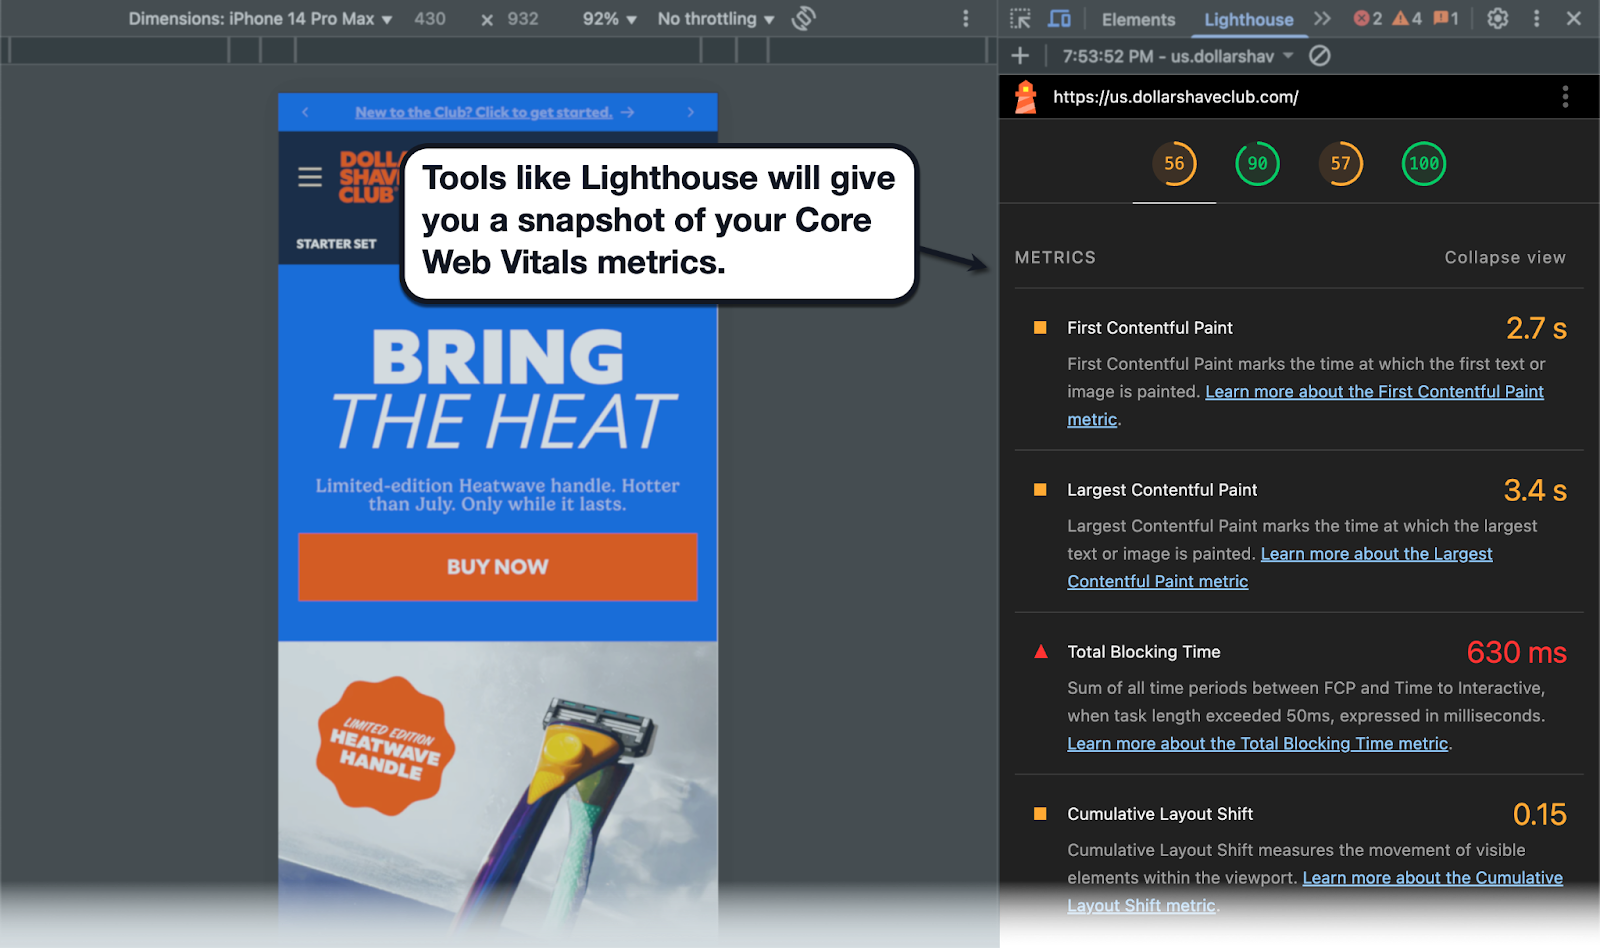Rotate the device viewport icon

(804, 18)
